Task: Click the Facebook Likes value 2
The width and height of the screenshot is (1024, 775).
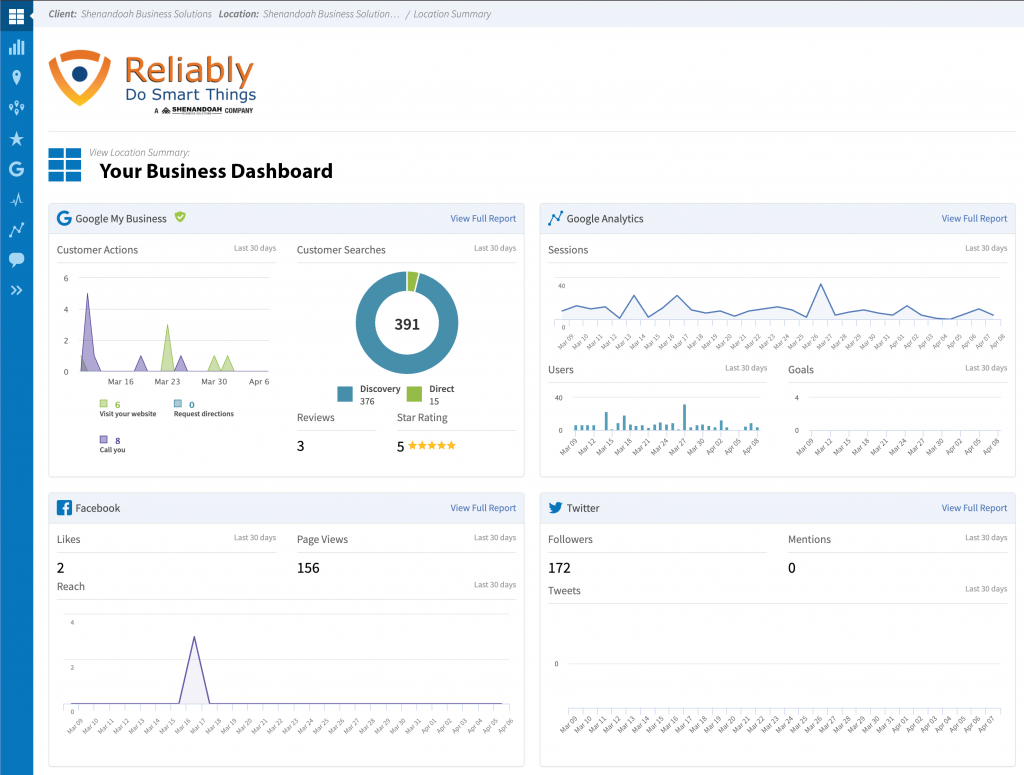Action: pyautogui.click(x=61, y=568)
